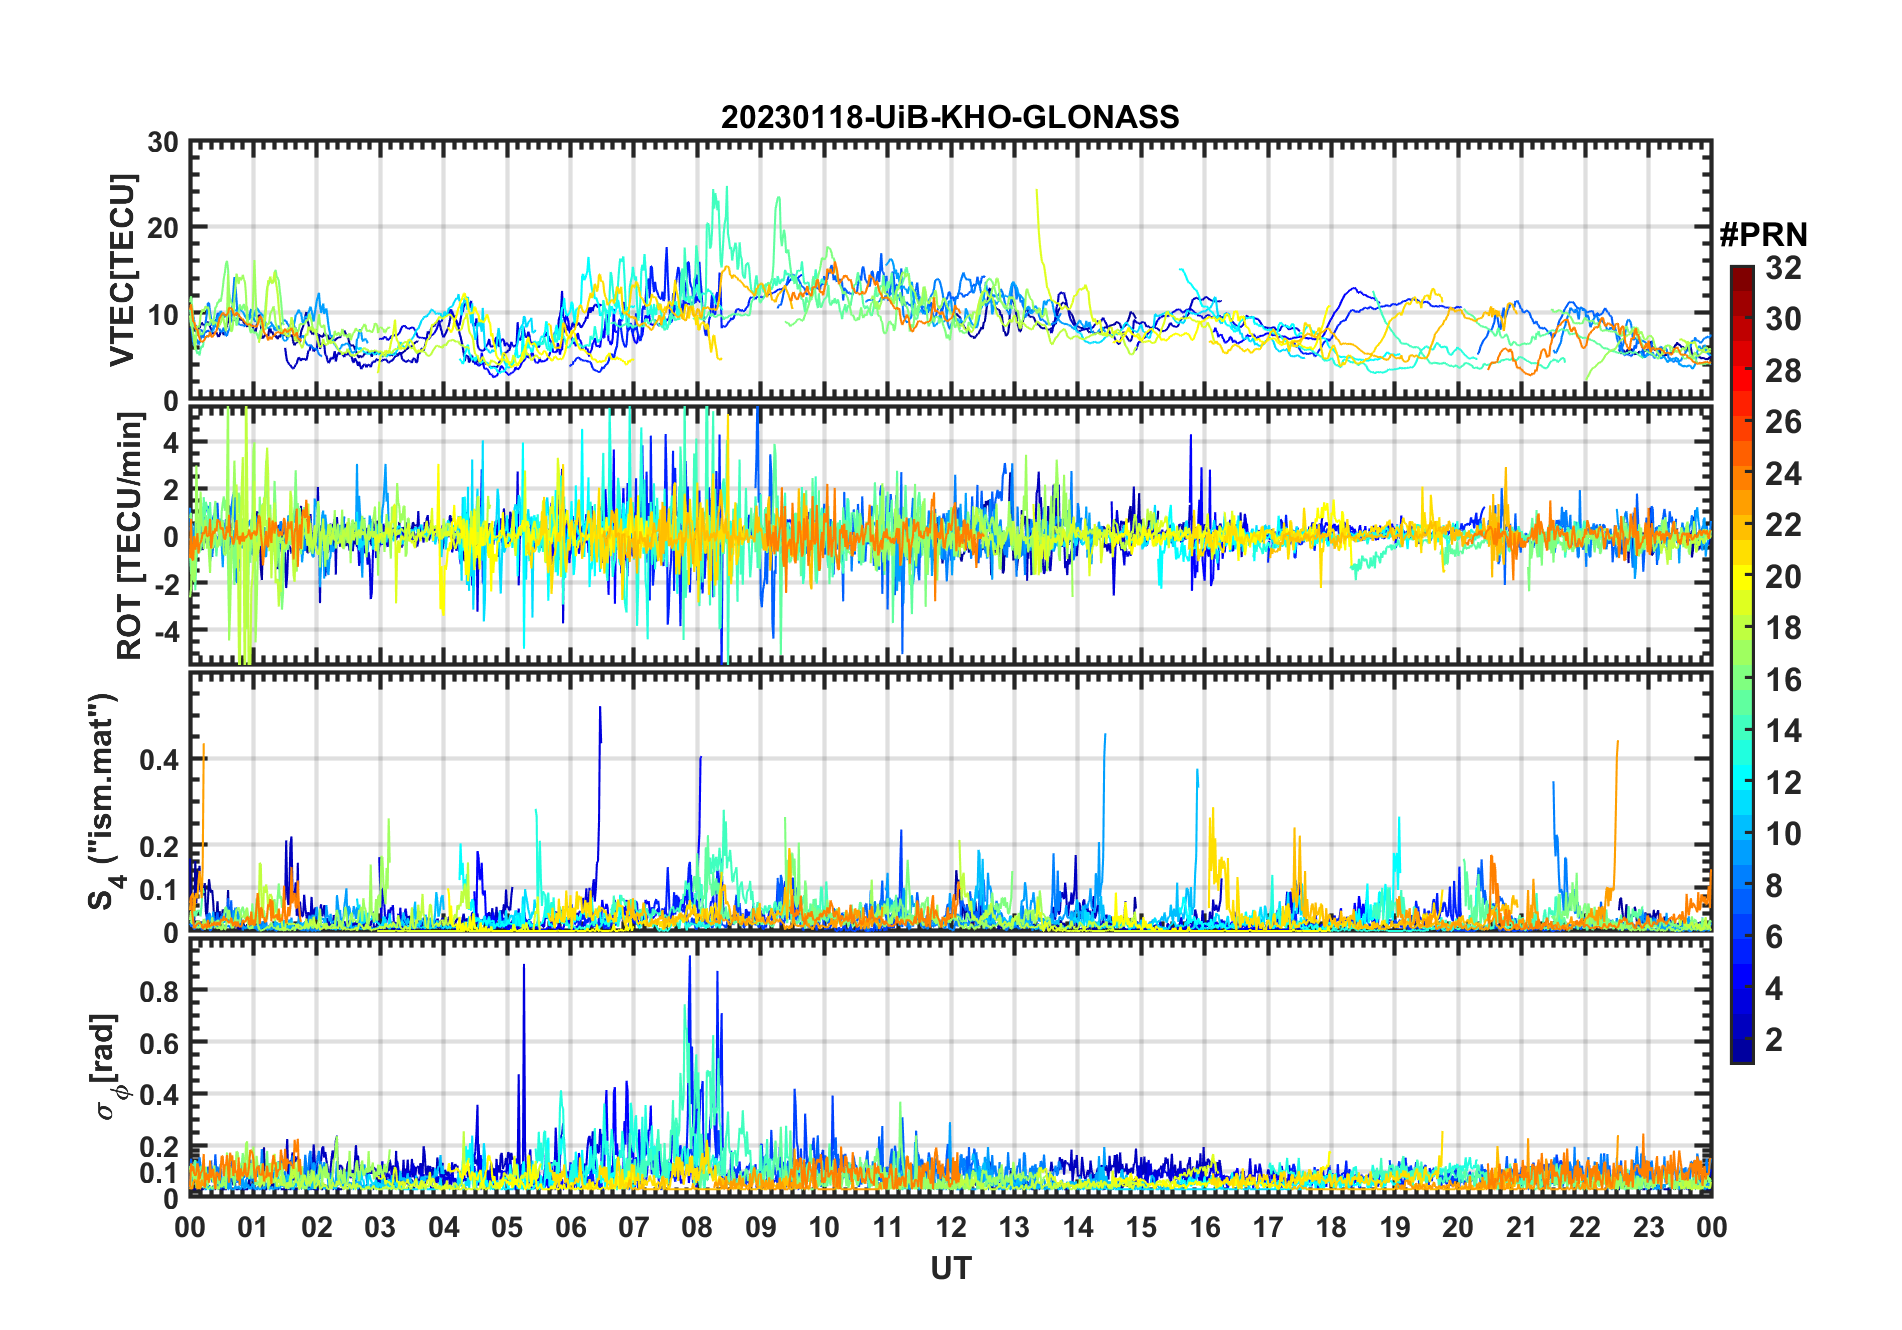Click x-axis hour label 21
1902x1330 pixels.
click(x=1522, y=1227)
